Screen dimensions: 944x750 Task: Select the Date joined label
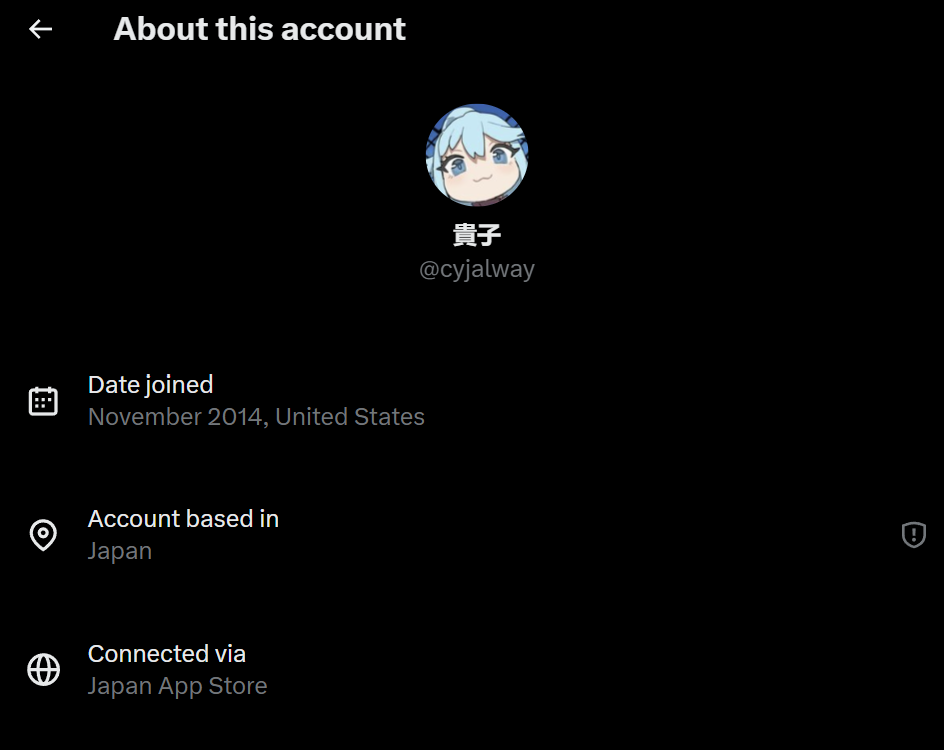tap(151, 385)
